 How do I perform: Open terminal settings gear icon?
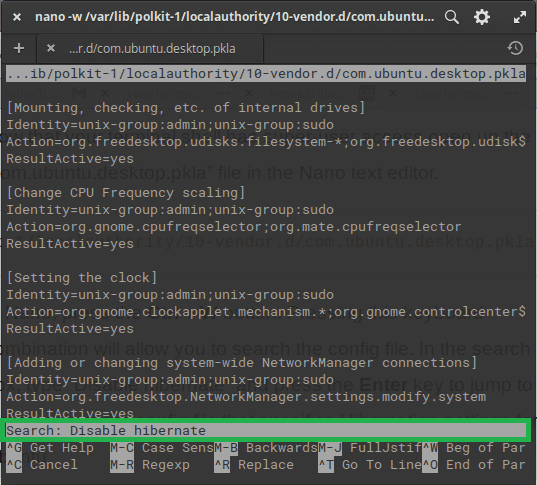point(482,17)
